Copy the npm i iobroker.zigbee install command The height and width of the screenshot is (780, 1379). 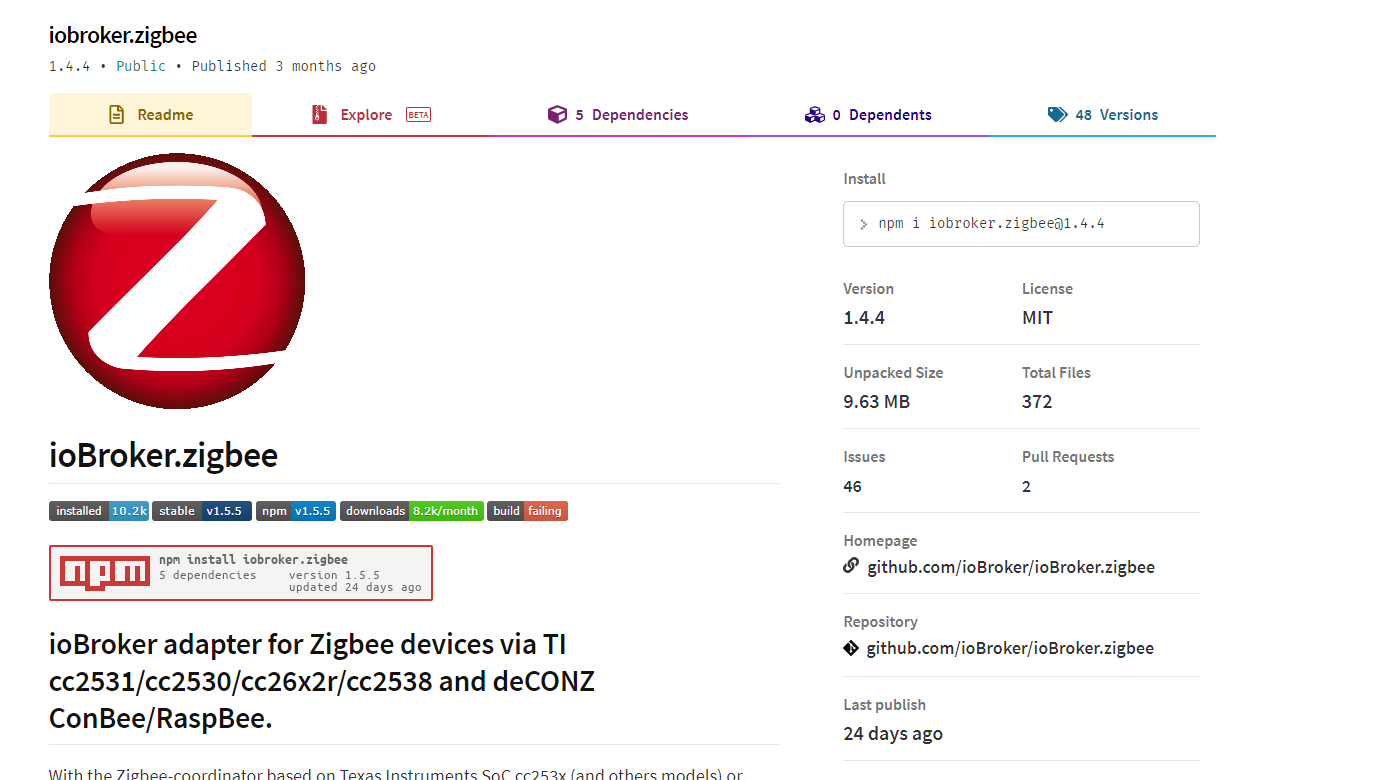pyautogui.click(x=1021, y=224)
